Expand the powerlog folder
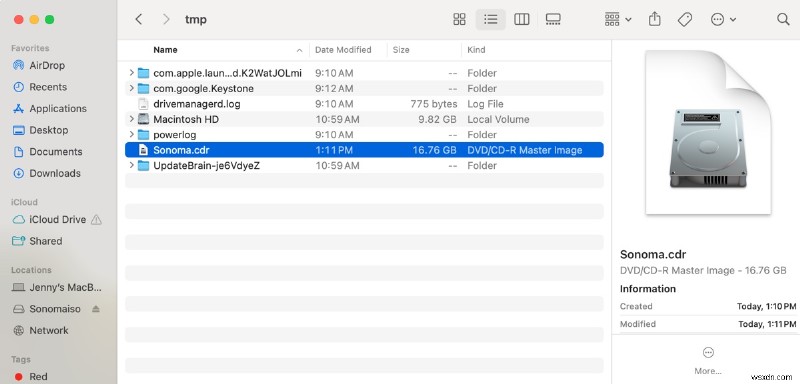 point(131,135)
